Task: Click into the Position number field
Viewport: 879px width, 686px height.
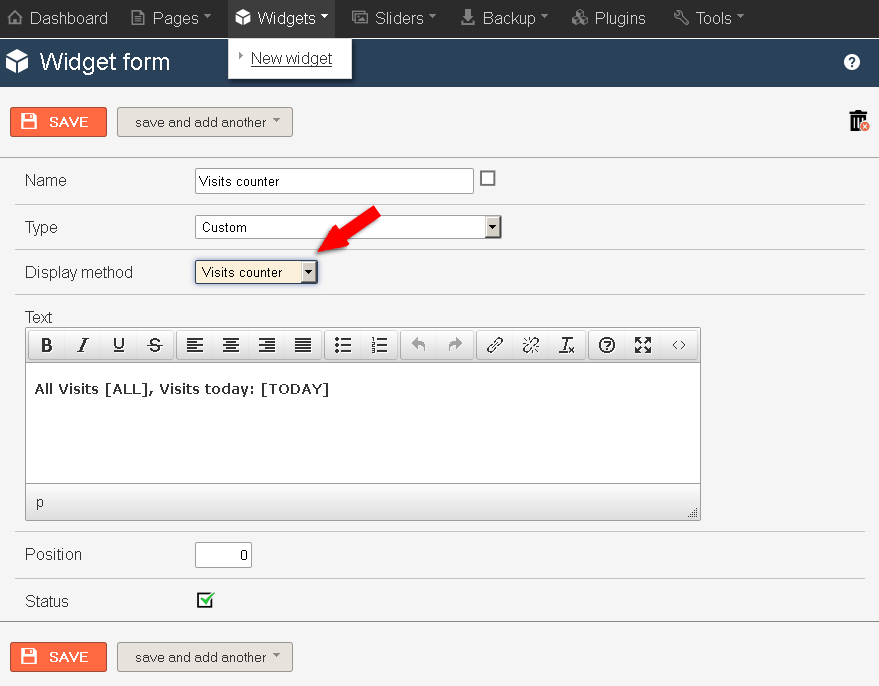Action: pos(223,555)
